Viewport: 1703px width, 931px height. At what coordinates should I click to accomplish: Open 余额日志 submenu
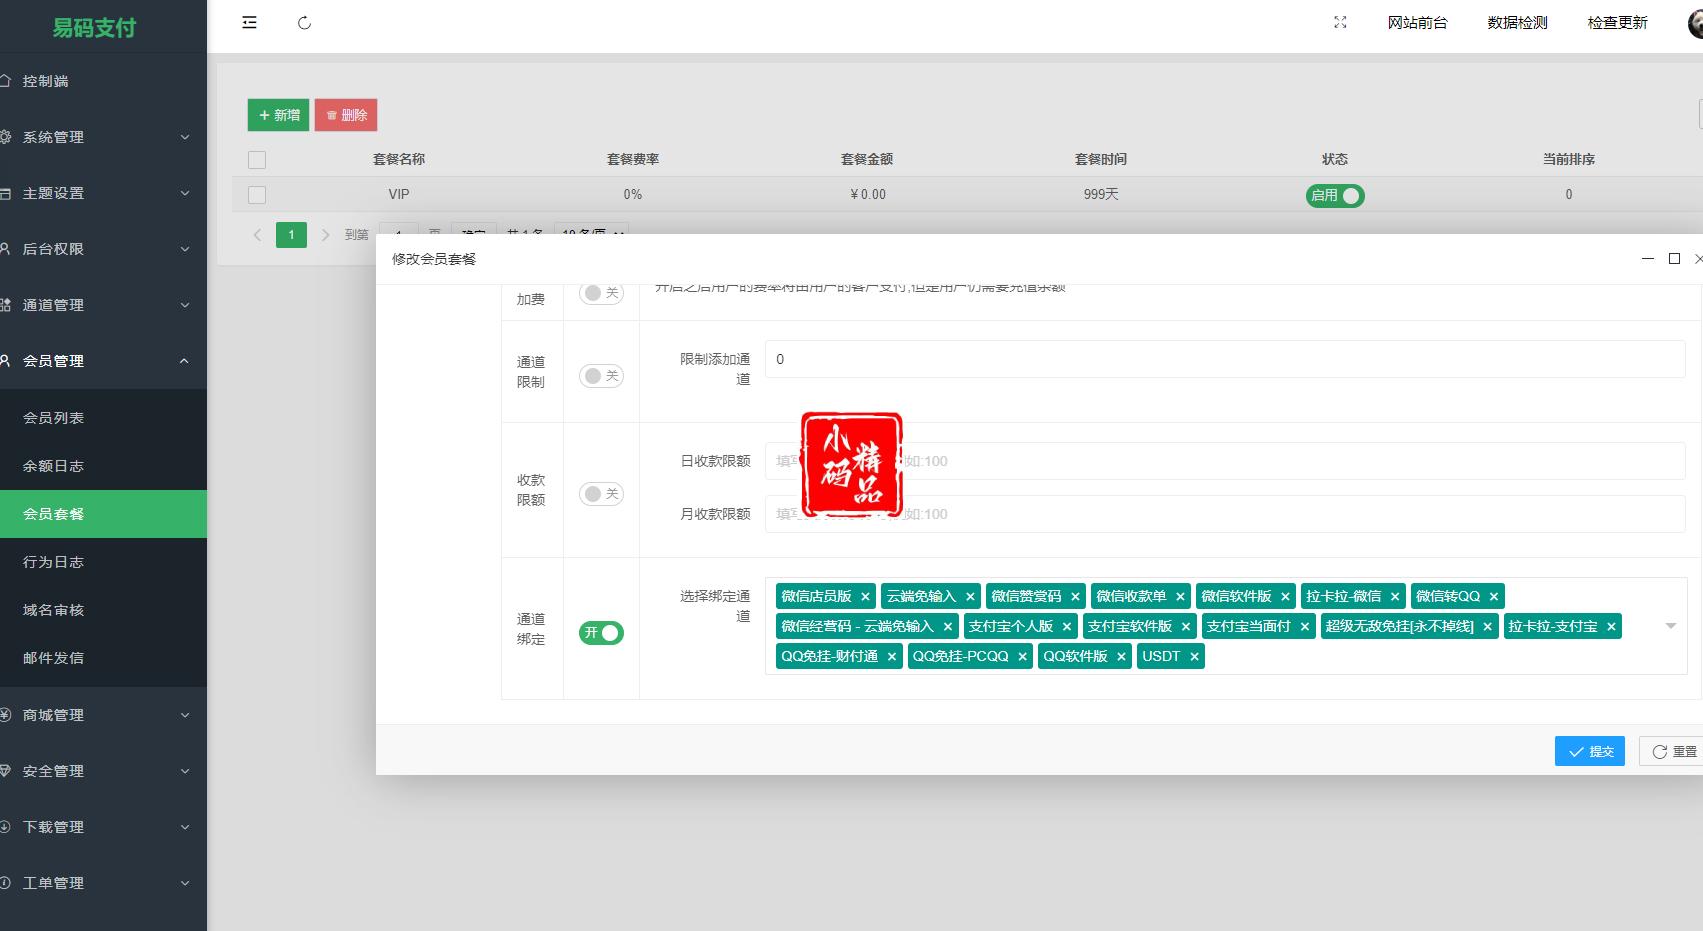pyautogui.click(x=103, y=466)
